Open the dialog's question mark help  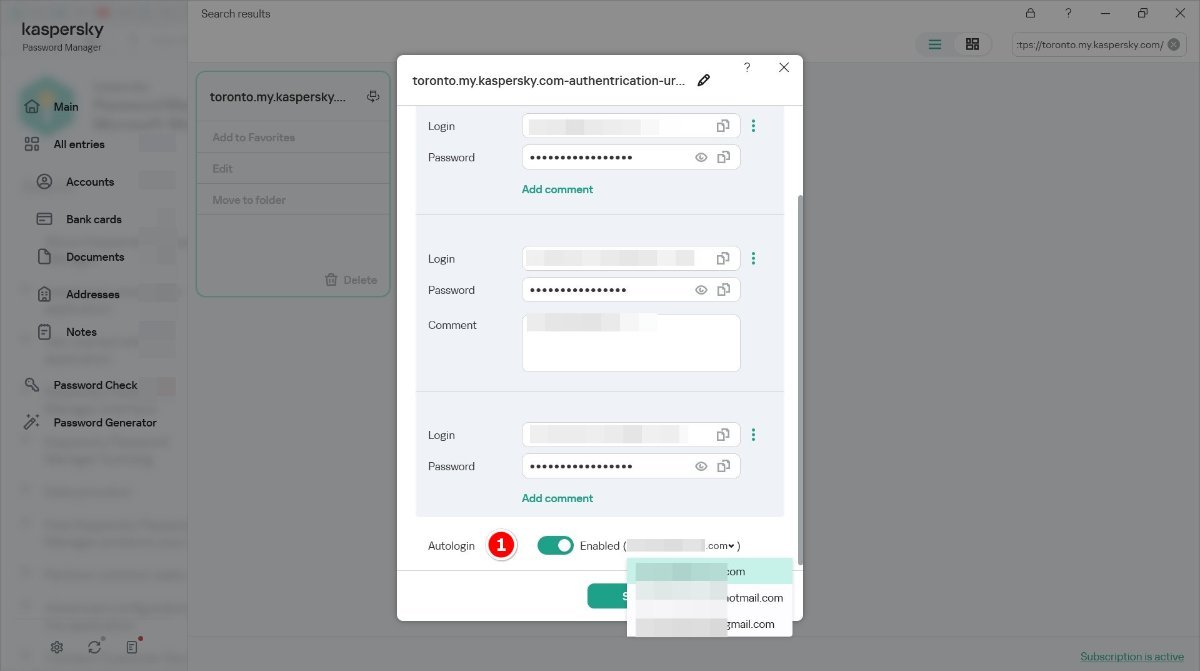coord(747,67)
